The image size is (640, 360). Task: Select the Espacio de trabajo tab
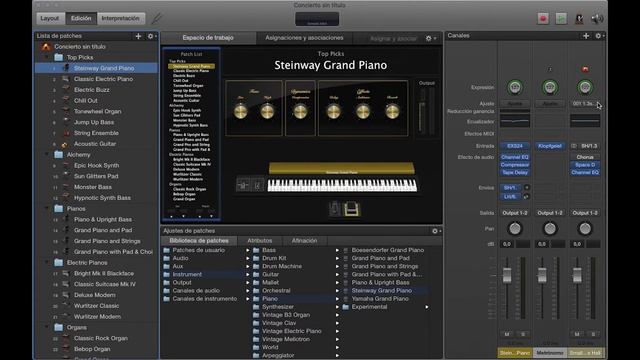tap(208, 38)
